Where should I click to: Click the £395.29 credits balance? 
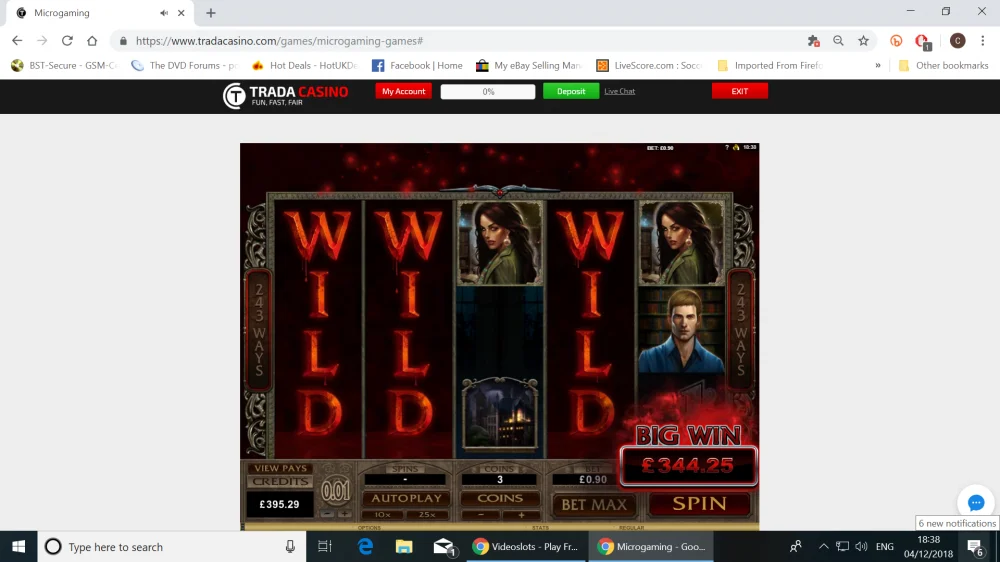pyautogui.click(x=279, y=504)
